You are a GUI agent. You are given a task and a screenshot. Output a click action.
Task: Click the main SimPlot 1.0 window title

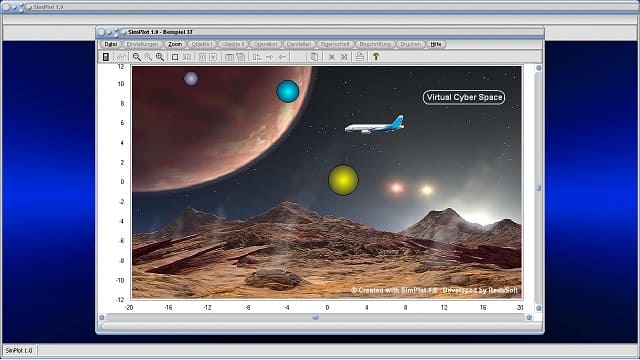48,7
